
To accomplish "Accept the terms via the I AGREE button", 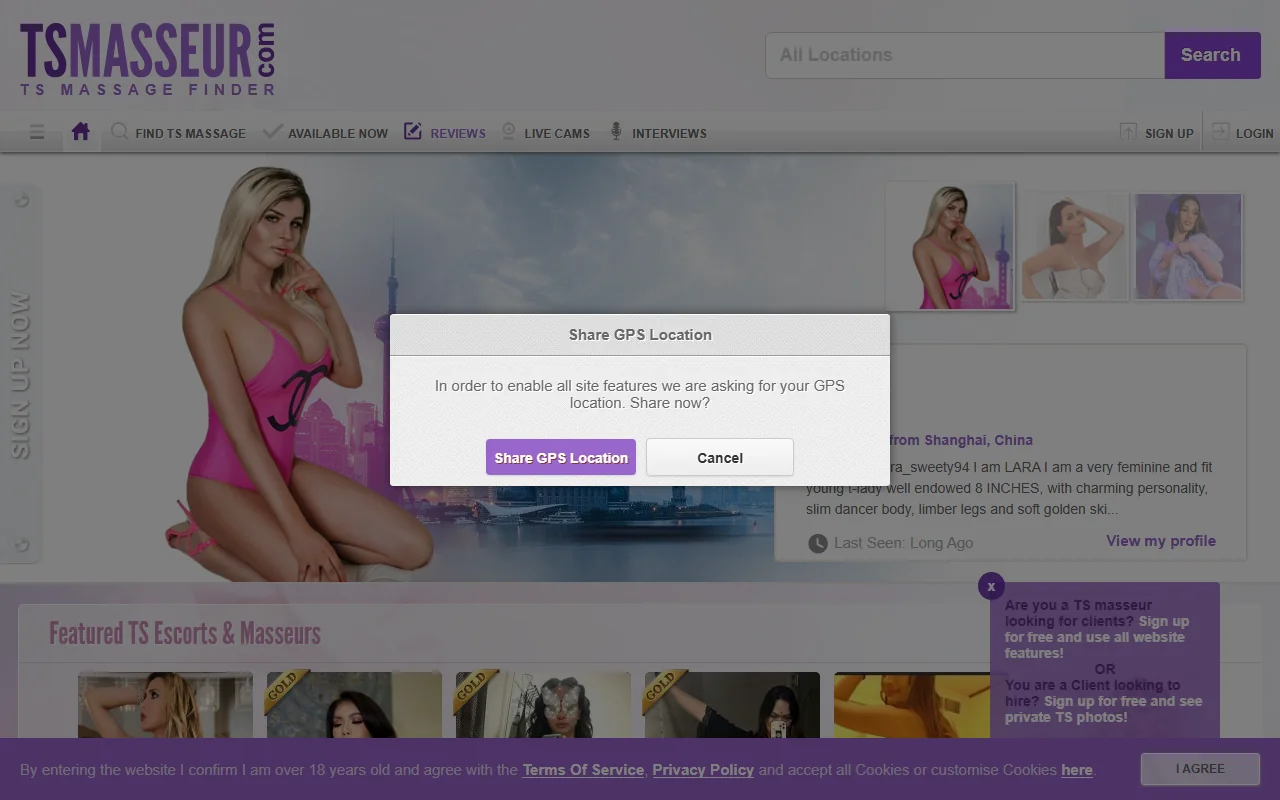I will [1199, 769].
